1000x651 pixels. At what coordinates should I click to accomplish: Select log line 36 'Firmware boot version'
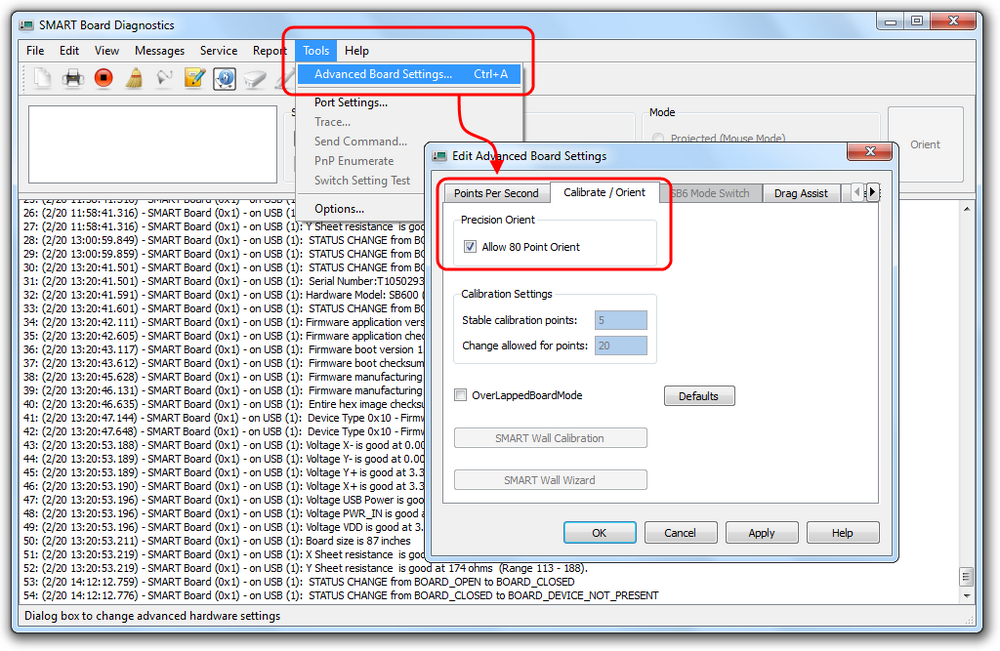point(223,349)
